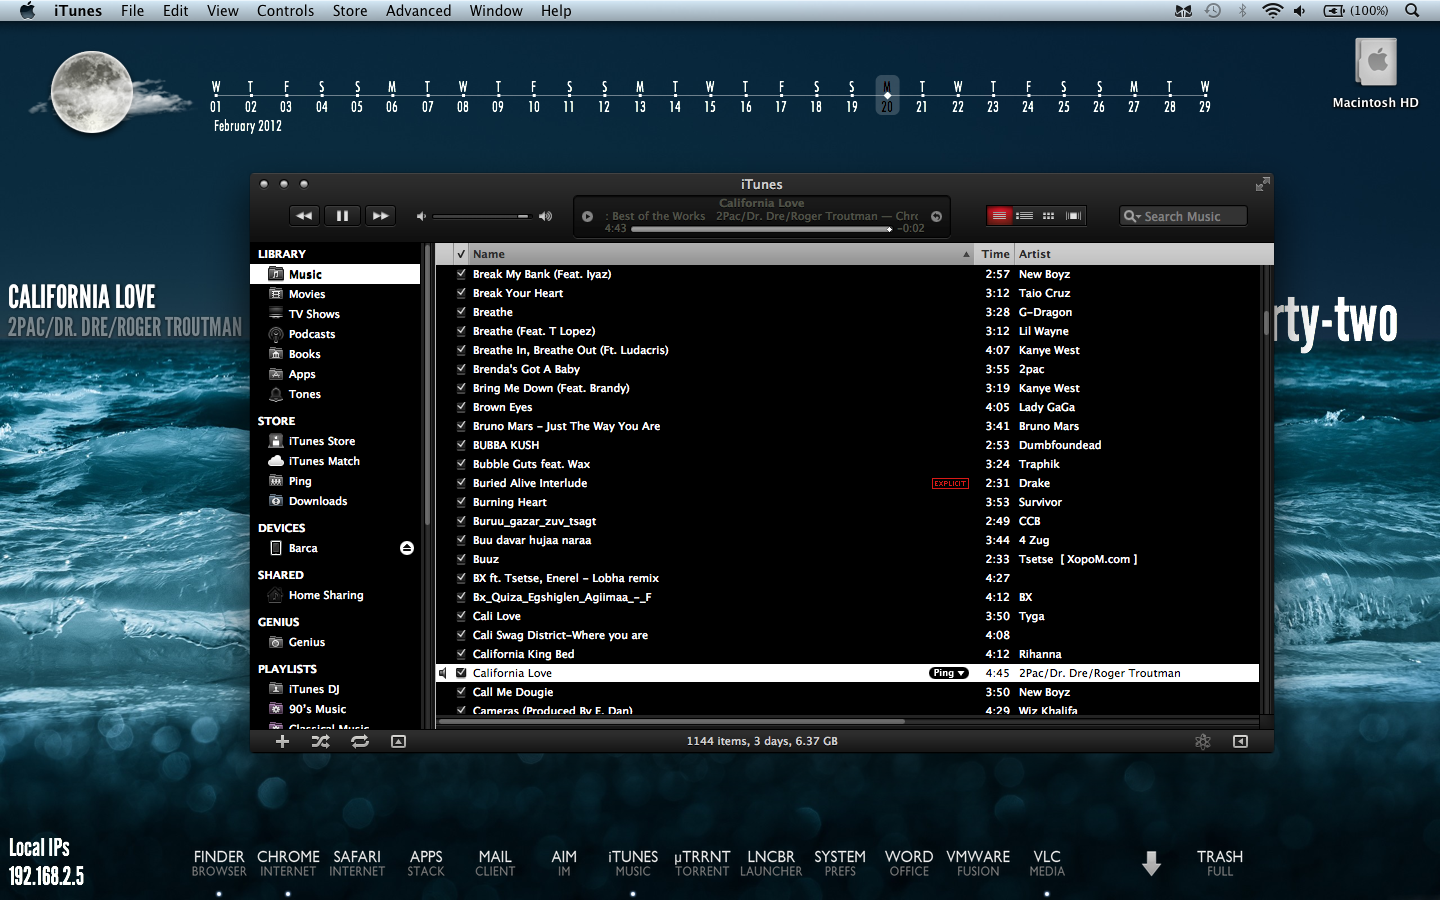The width and height of the screenshot is (1440, 900).
Task: Open the Store menu
Action: coord(350,11)
